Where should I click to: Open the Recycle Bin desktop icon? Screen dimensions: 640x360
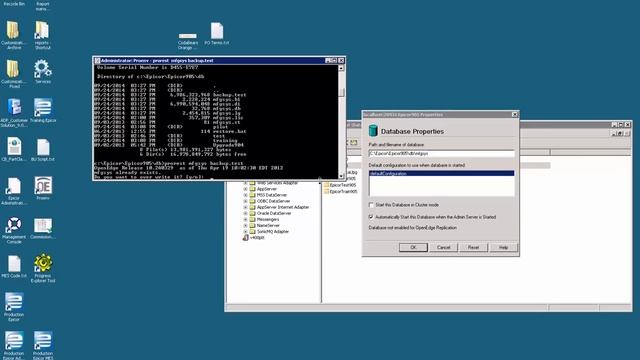click(x=14, y=3)
